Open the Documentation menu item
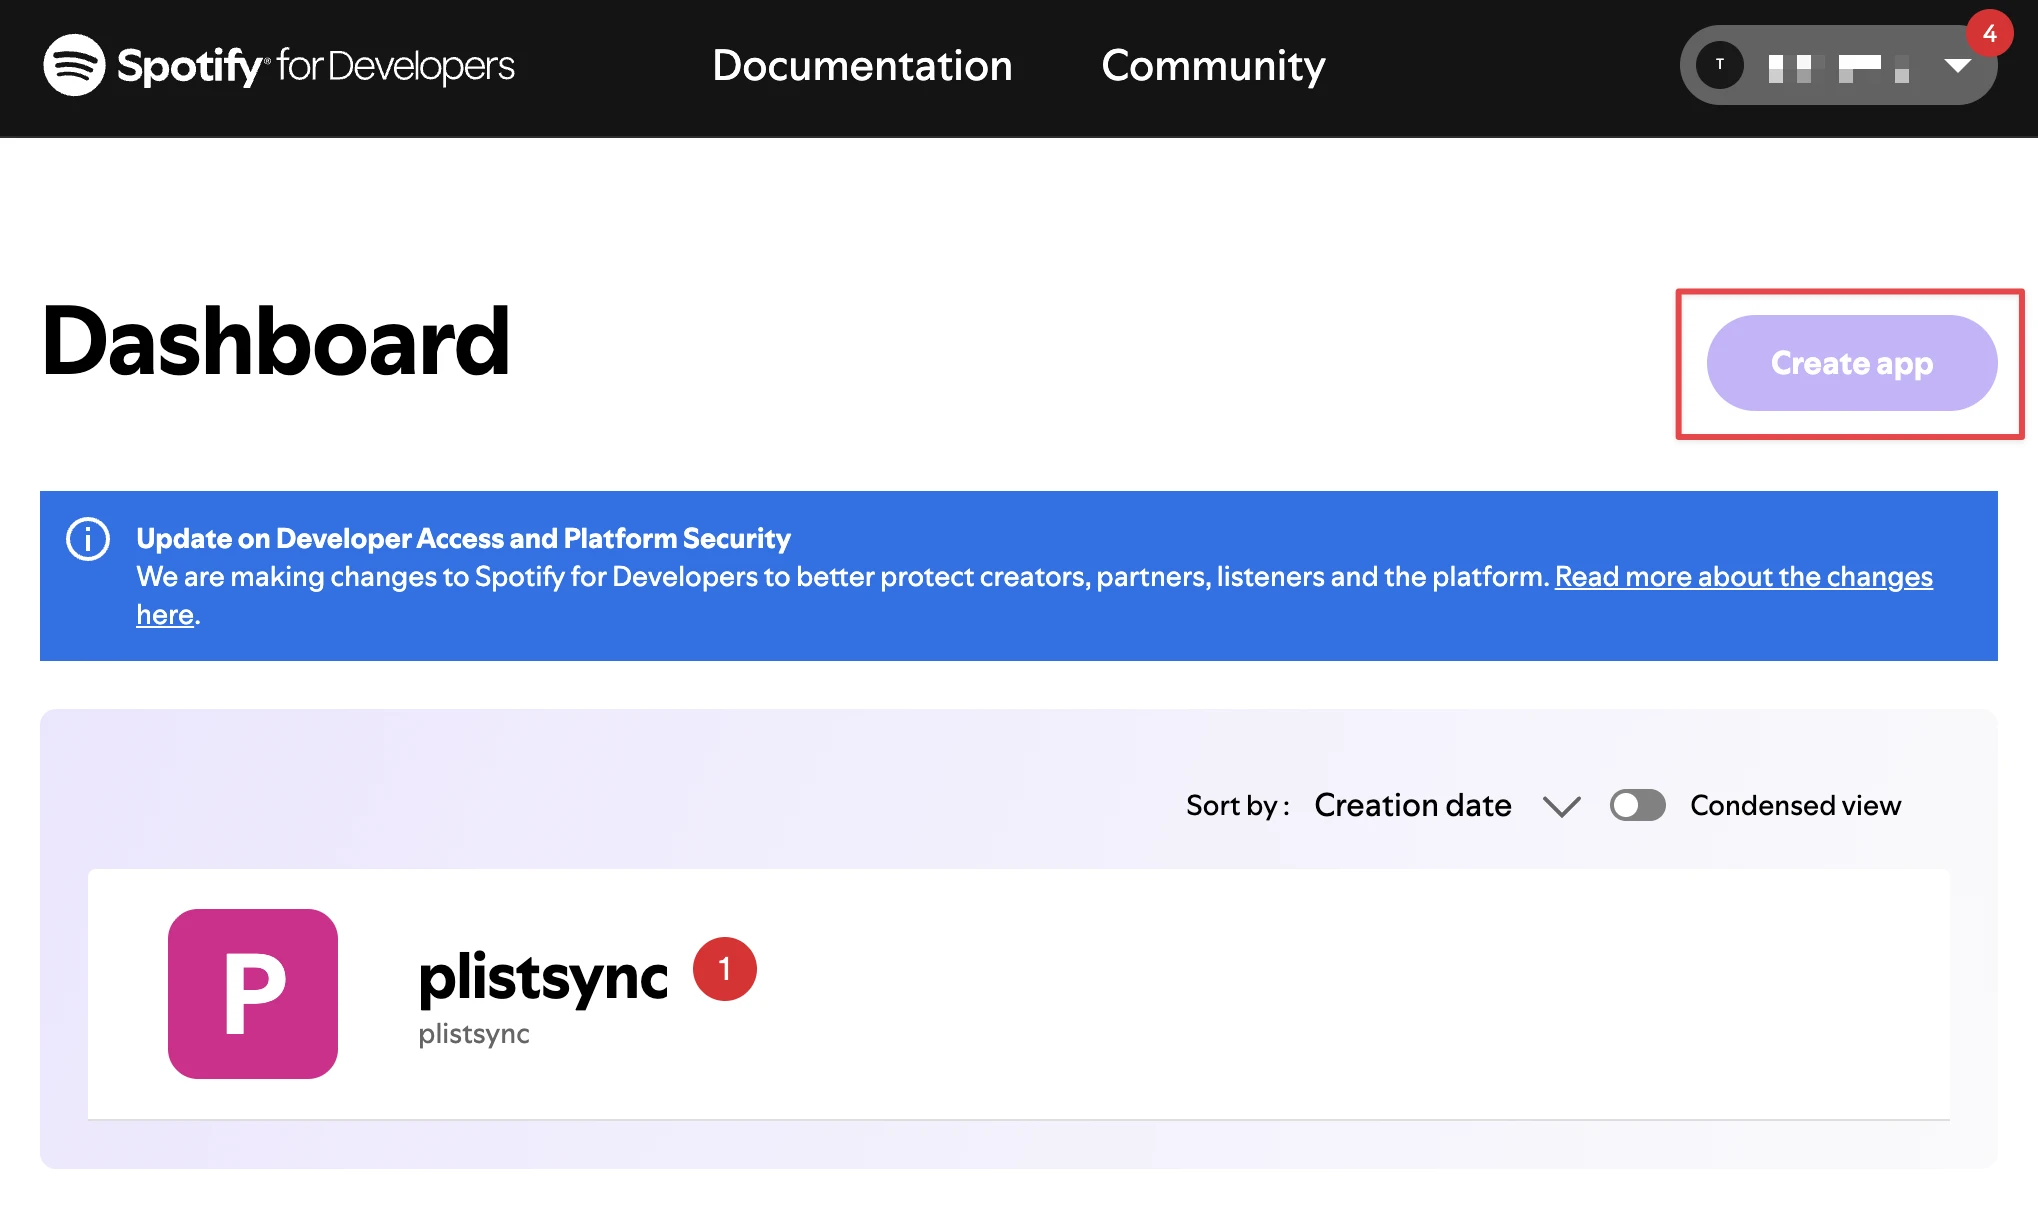 tap(862, 66)
